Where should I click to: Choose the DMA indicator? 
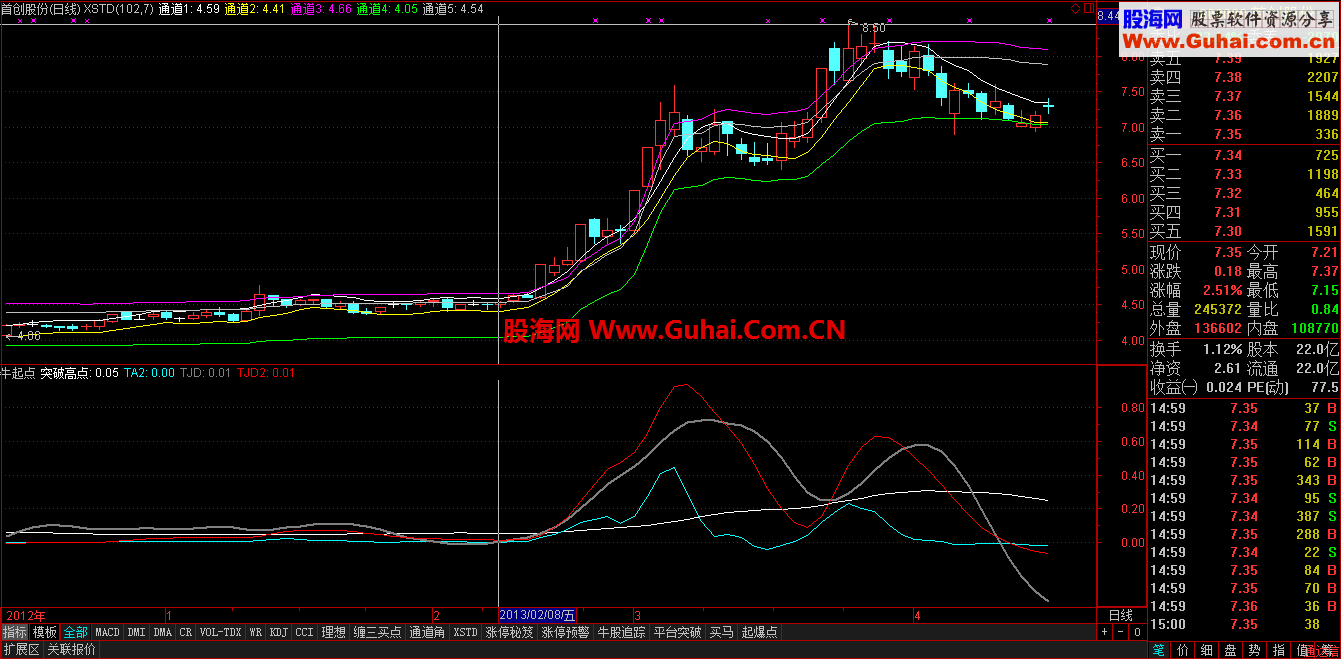(162, 632)
